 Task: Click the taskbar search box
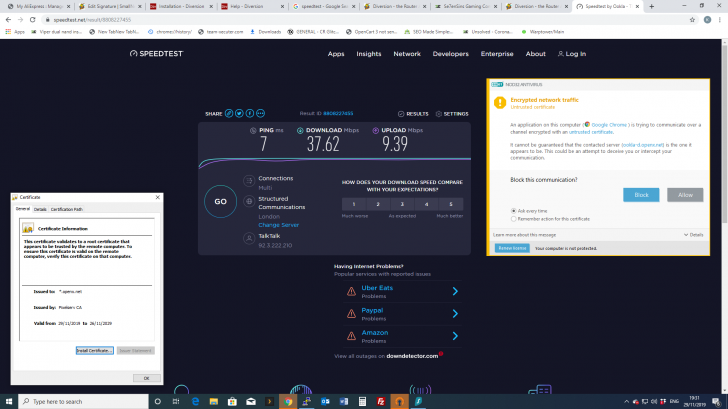coord(84,402)
